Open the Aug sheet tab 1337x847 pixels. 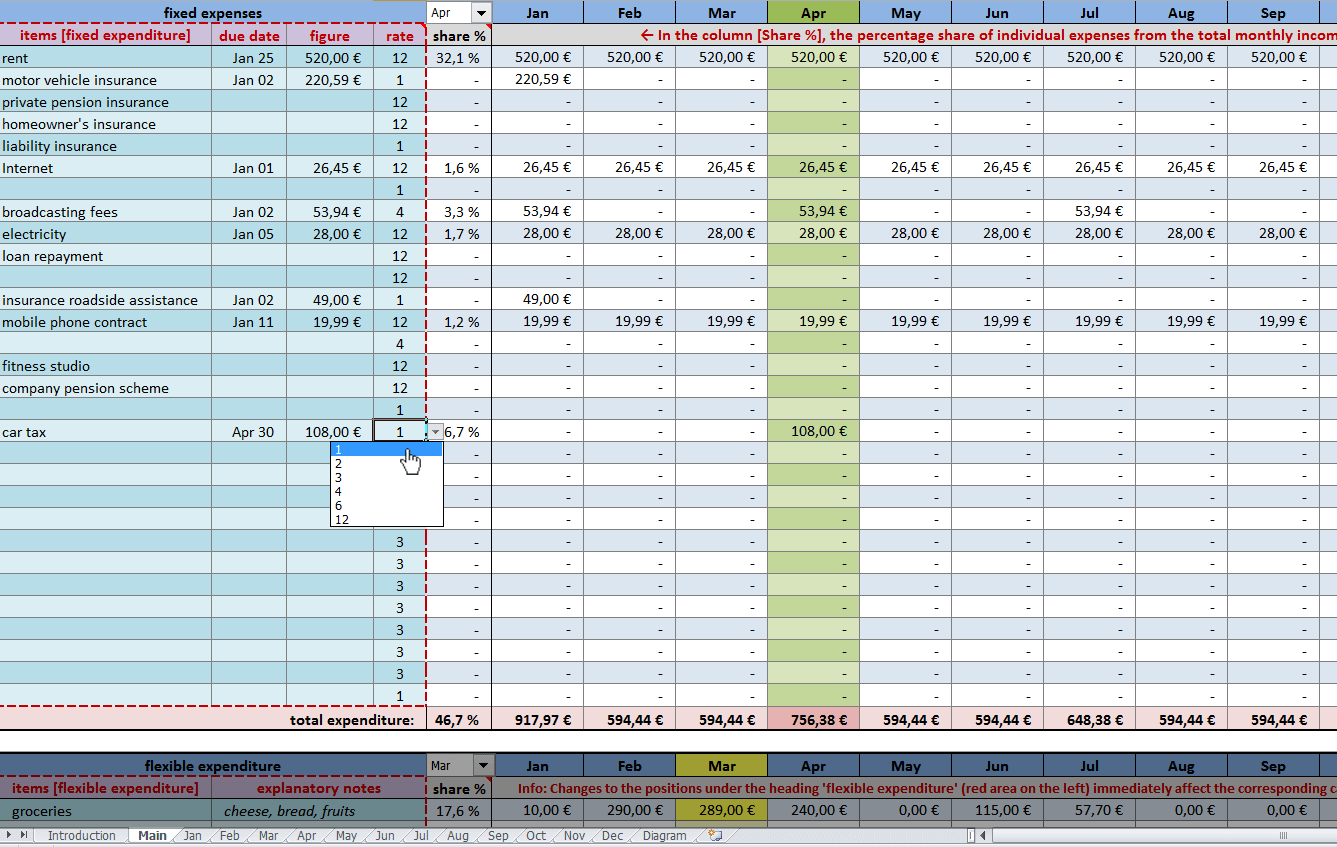pyautogui.click(x=457, y=836)
